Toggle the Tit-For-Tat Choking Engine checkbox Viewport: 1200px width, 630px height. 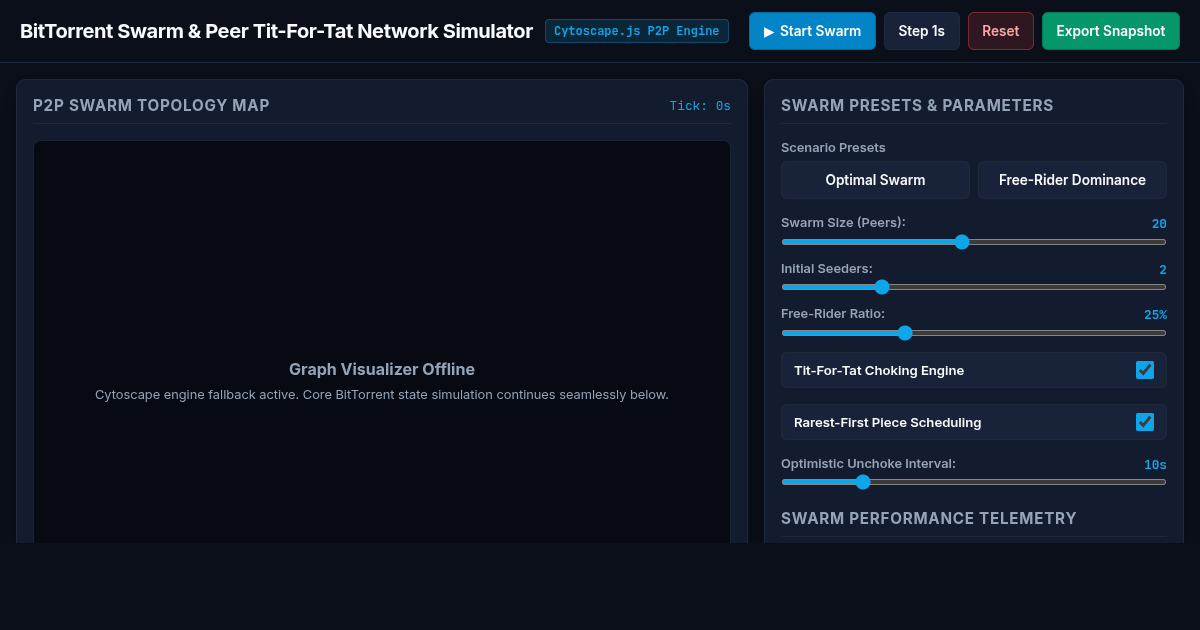pyautogui.click(x=1145, y=370)
